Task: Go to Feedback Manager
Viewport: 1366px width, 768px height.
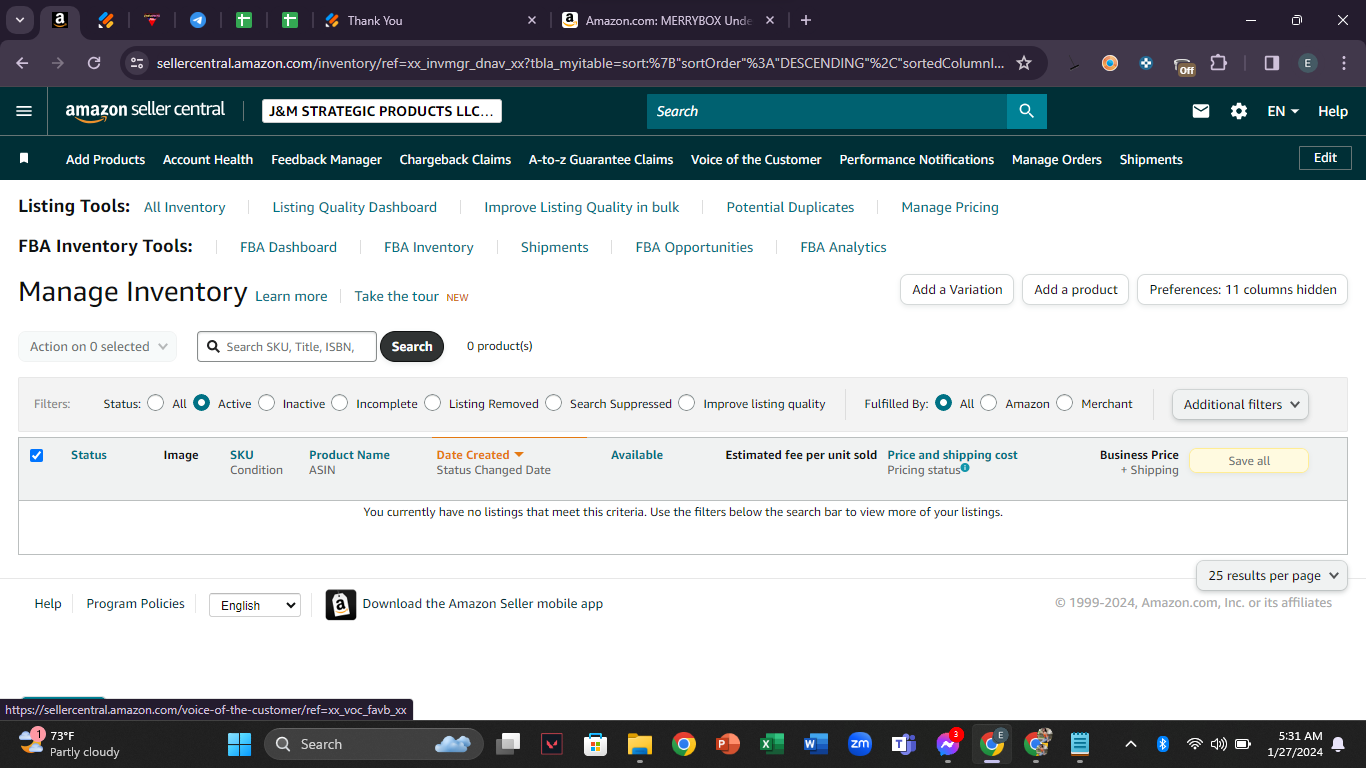Action: 326,159
